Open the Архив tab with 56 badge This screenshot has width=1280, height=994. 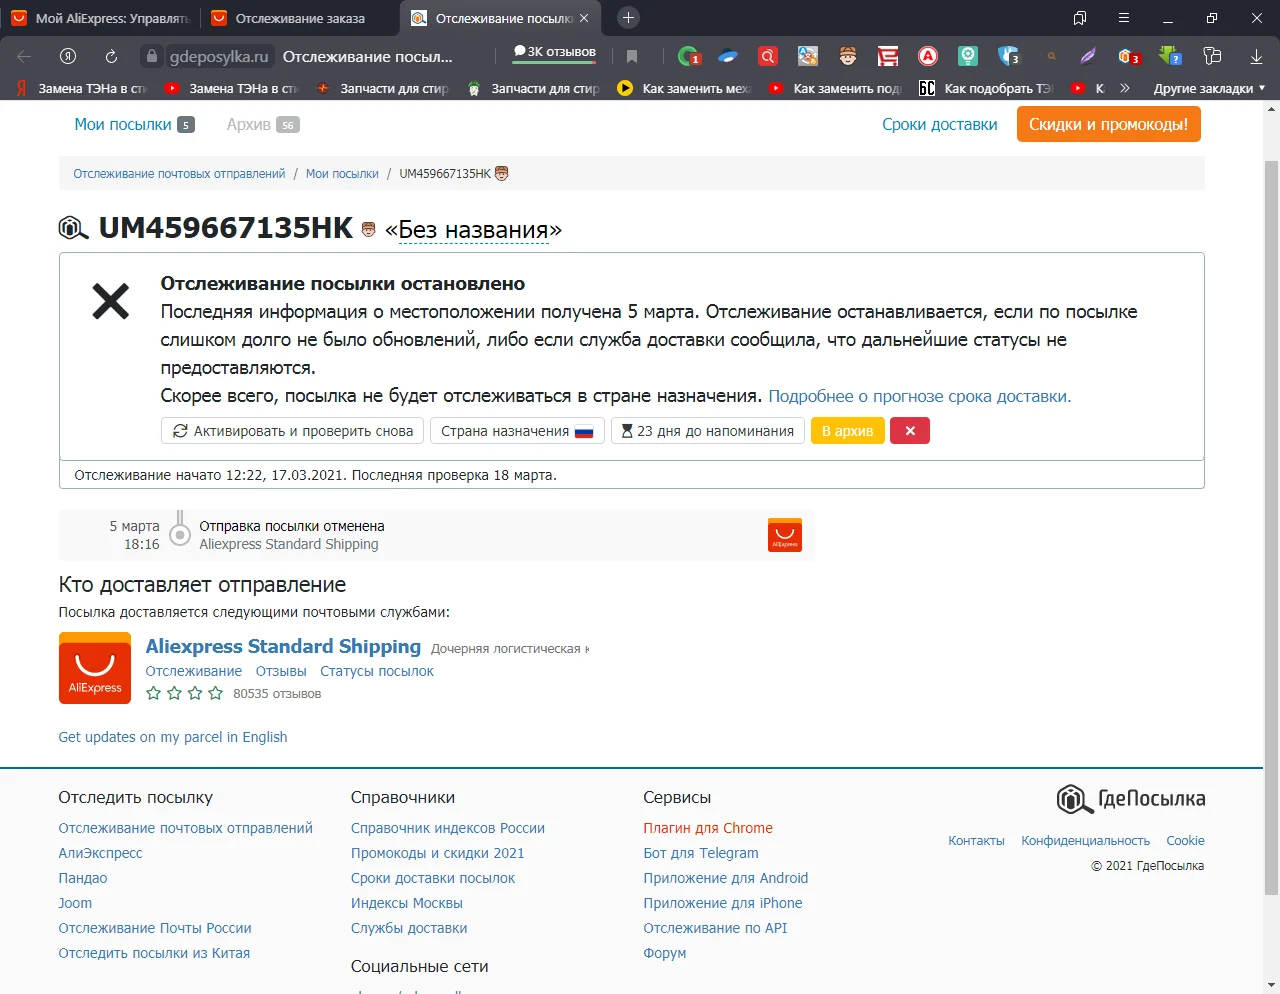[x=262, y=125]
